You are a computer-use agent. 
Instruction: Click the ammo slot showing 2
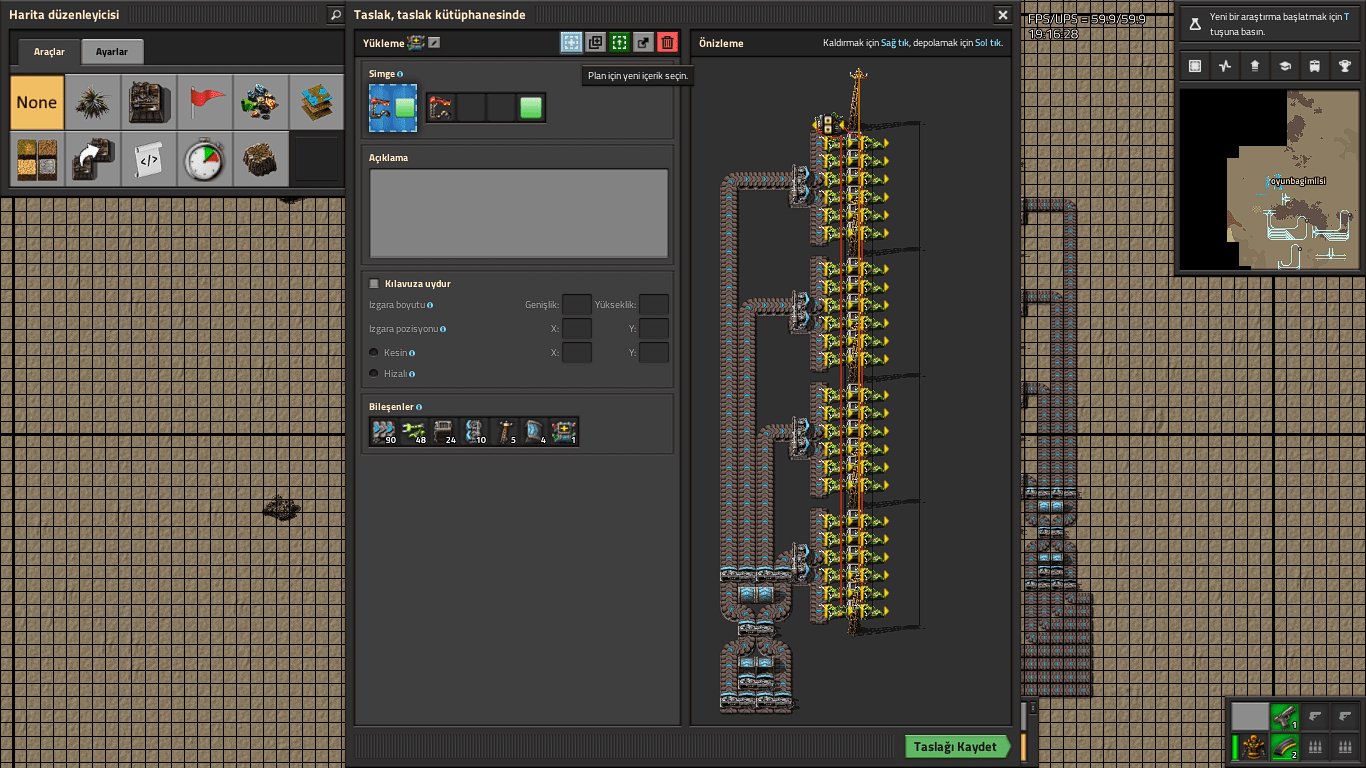click(1285, 746)
